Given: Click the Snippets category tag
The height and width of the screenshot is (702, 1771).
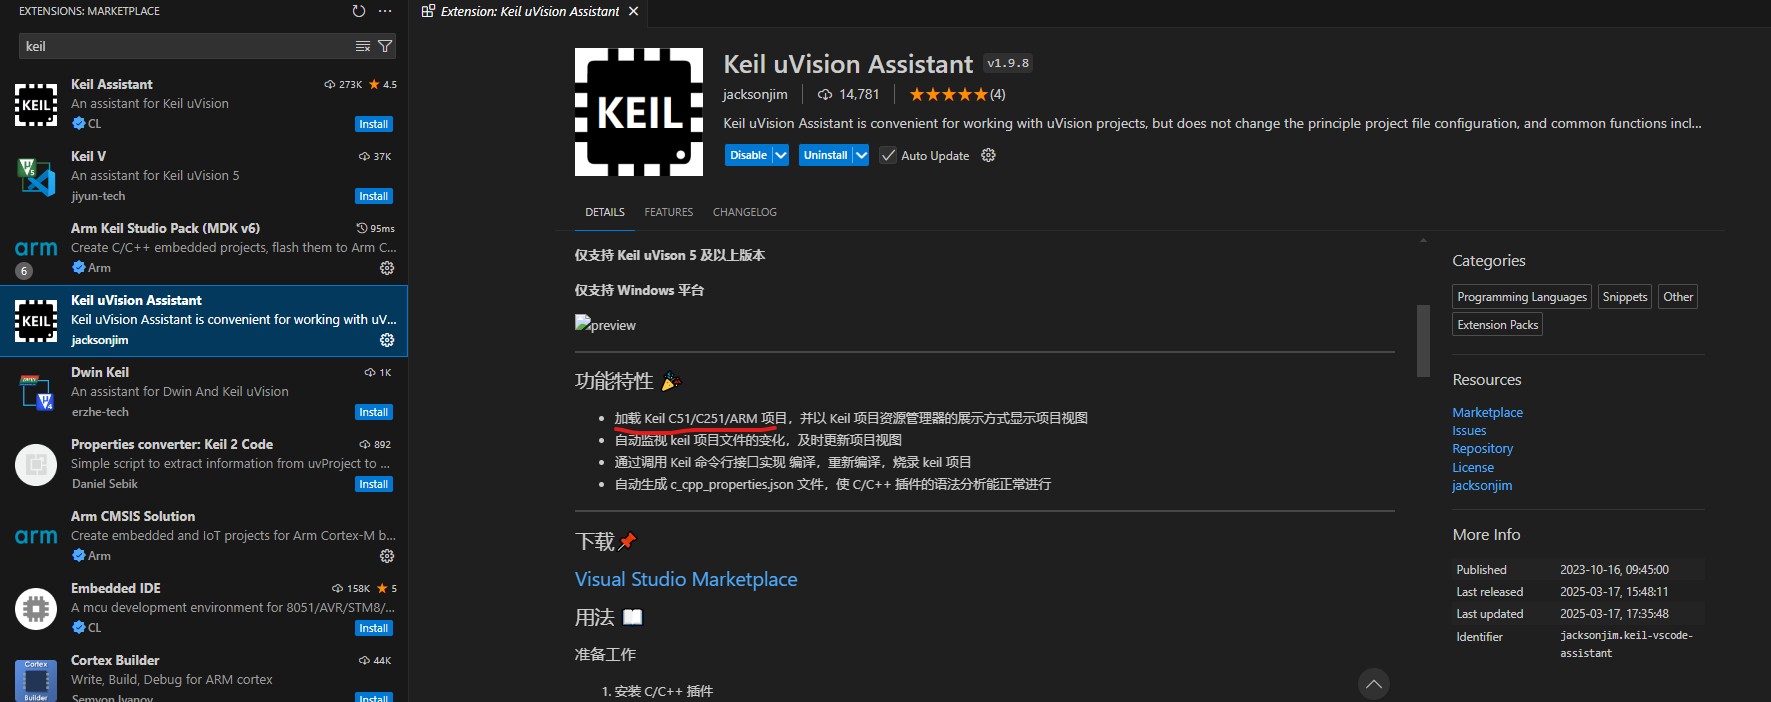Looking at the screenshot, I should (1625, 297).
